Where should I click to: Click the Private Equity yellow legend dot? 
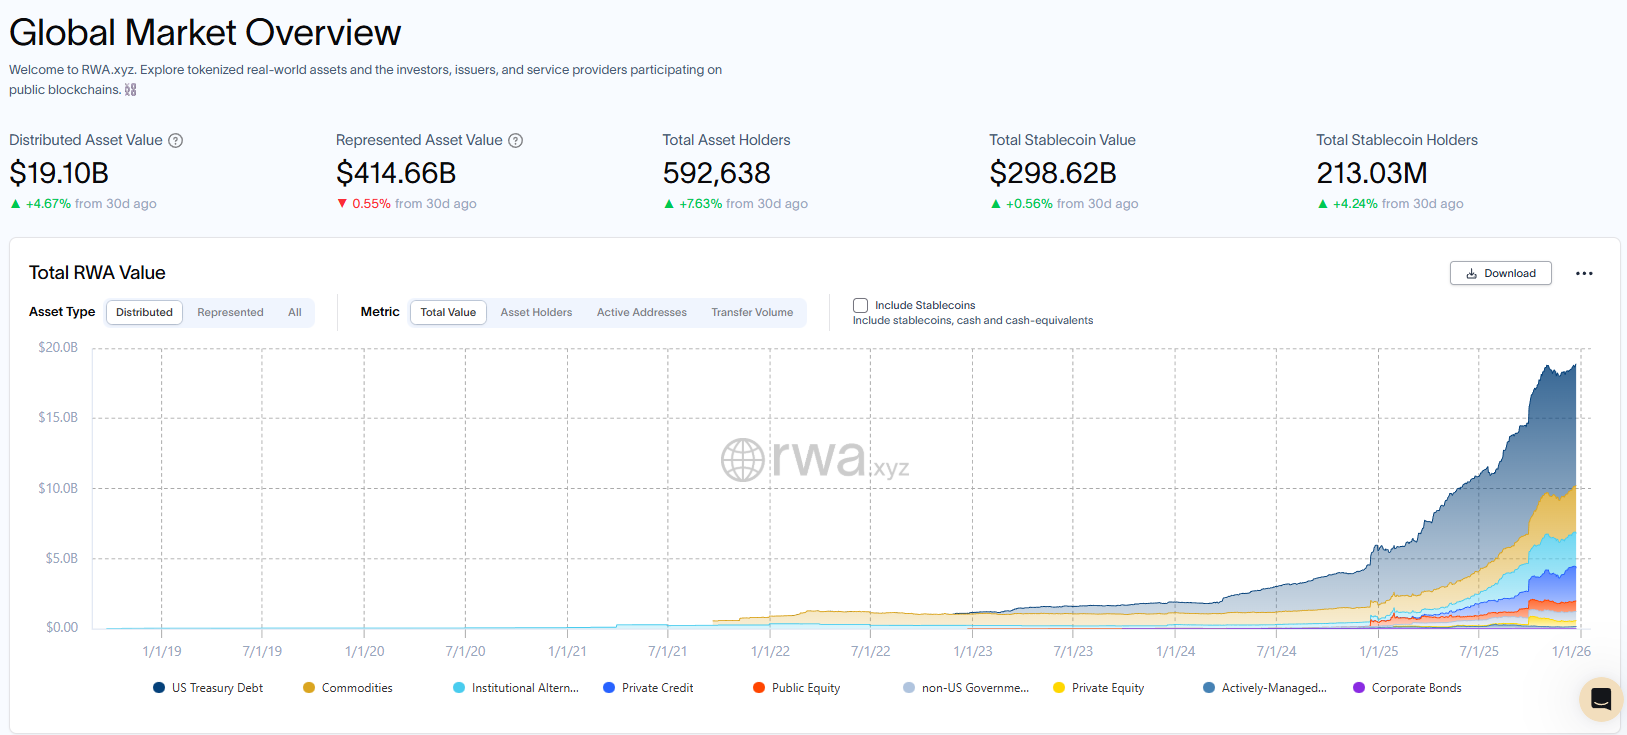(1059, 688)
